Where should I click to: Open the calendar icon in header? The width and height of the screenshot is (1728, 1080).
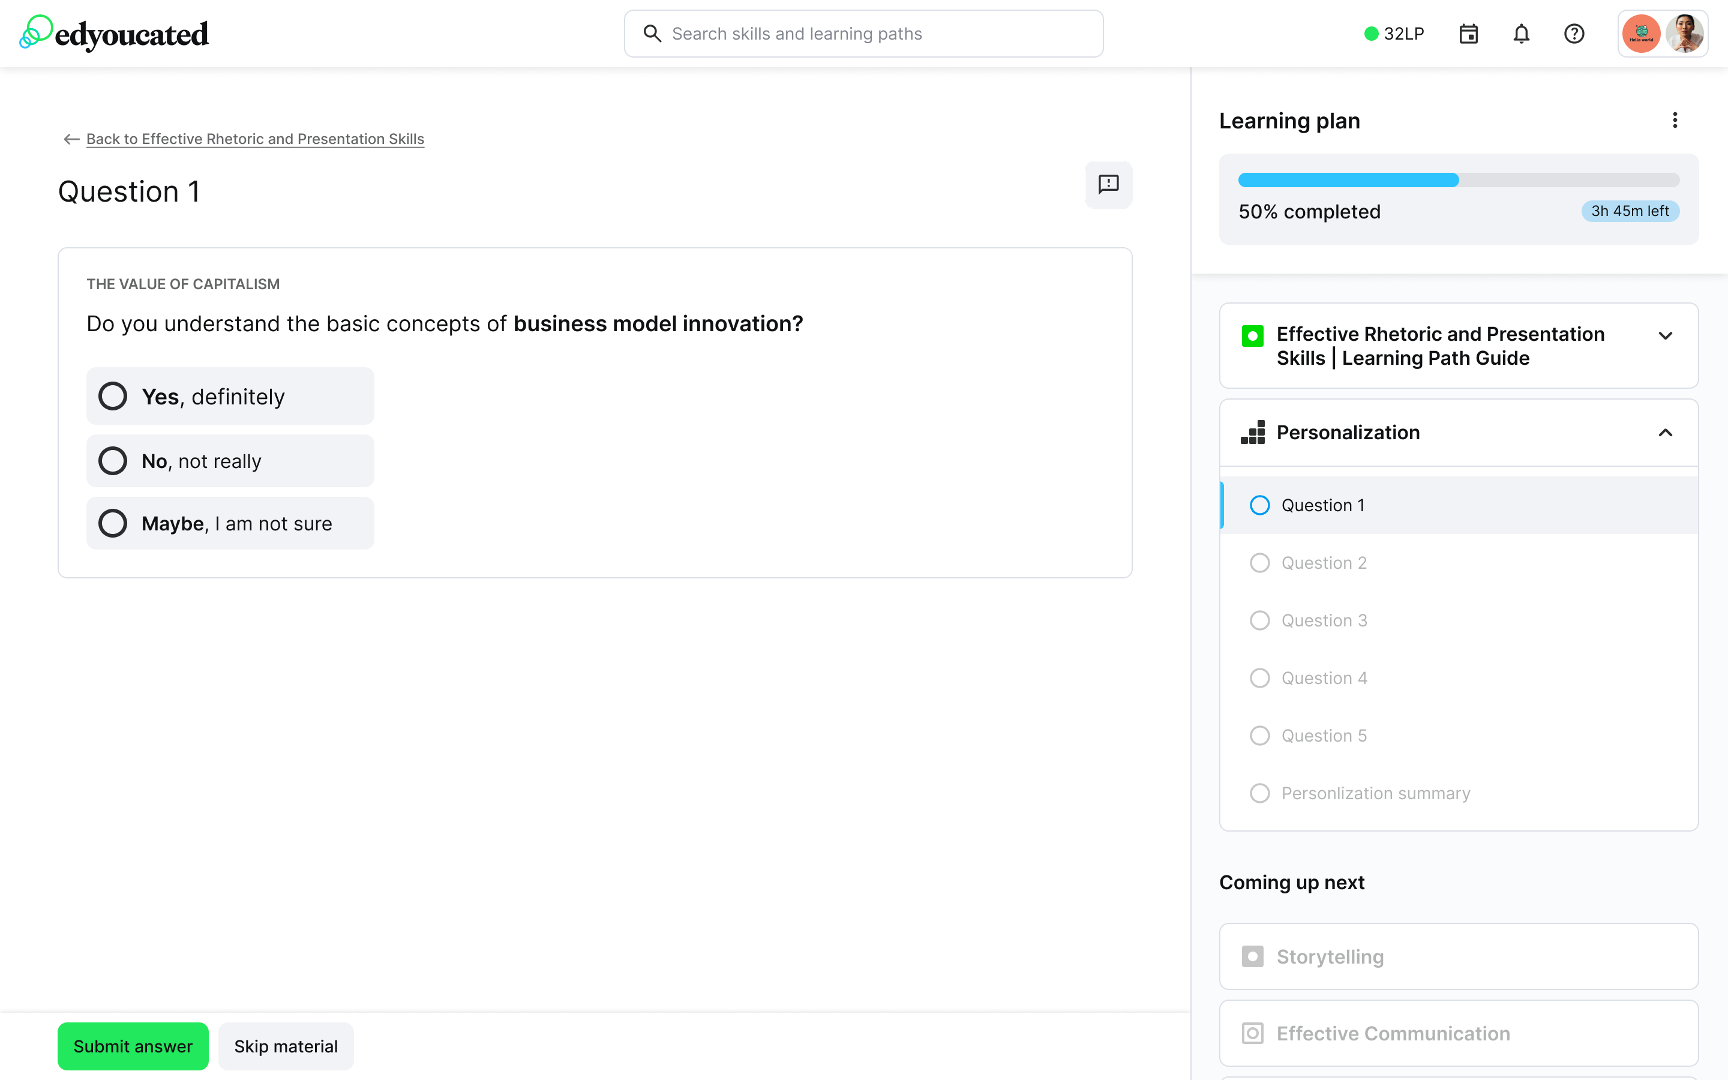point(1468,34)
